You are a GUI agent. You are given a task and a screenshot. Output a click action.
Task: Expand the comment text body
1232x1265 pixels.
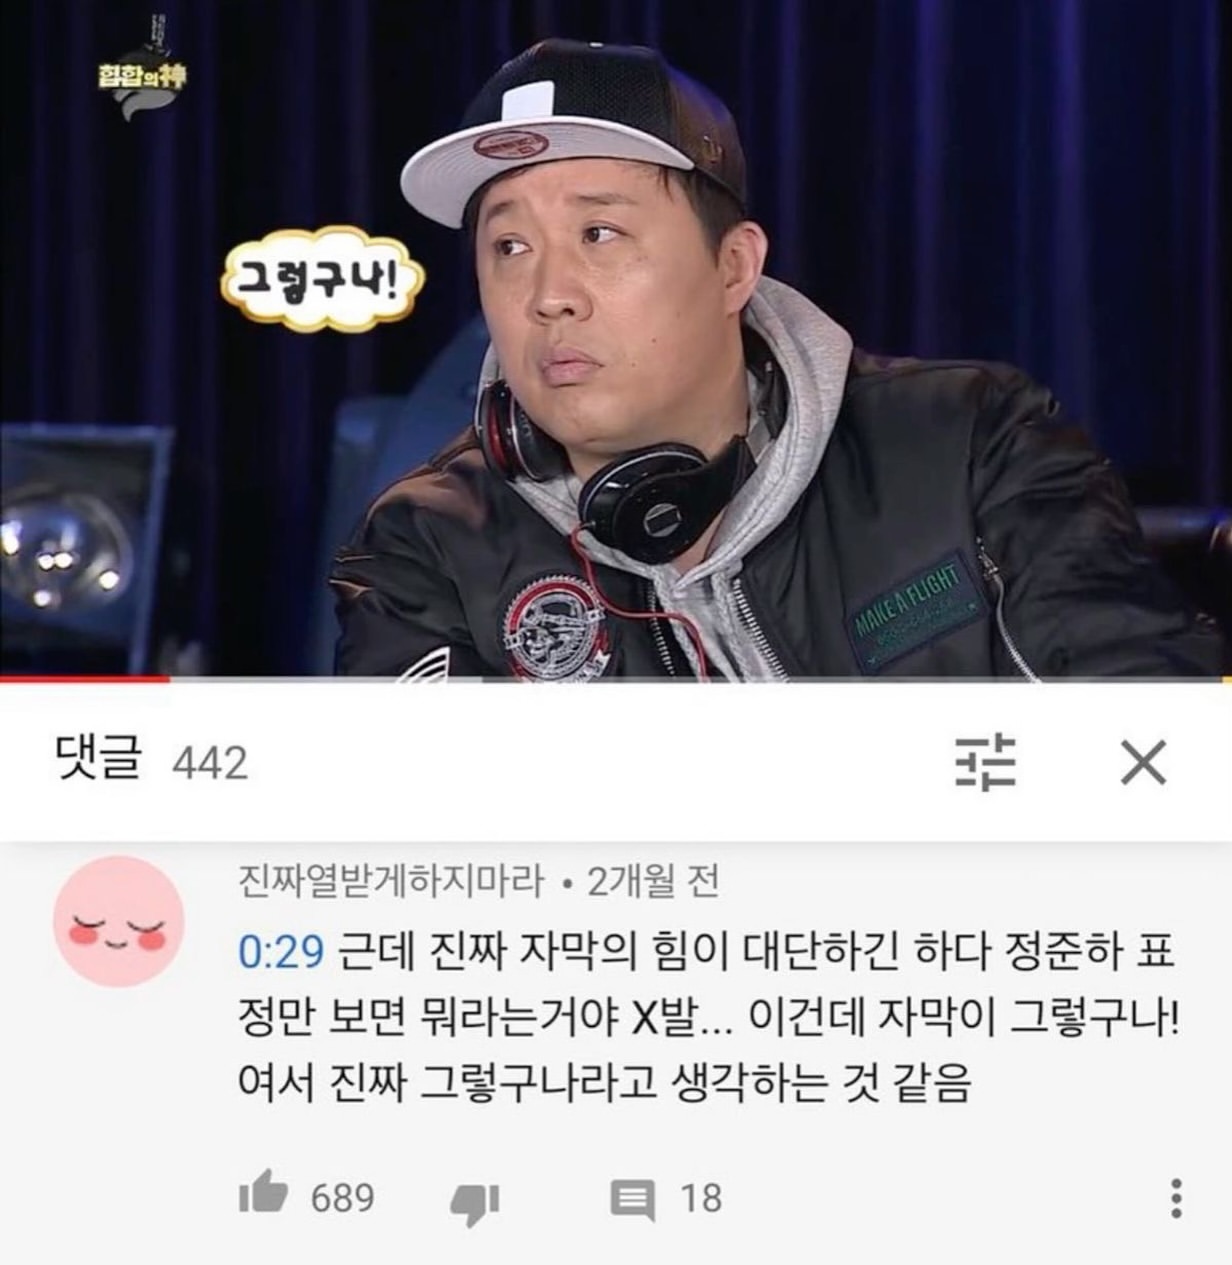[x=708, y=1017]
